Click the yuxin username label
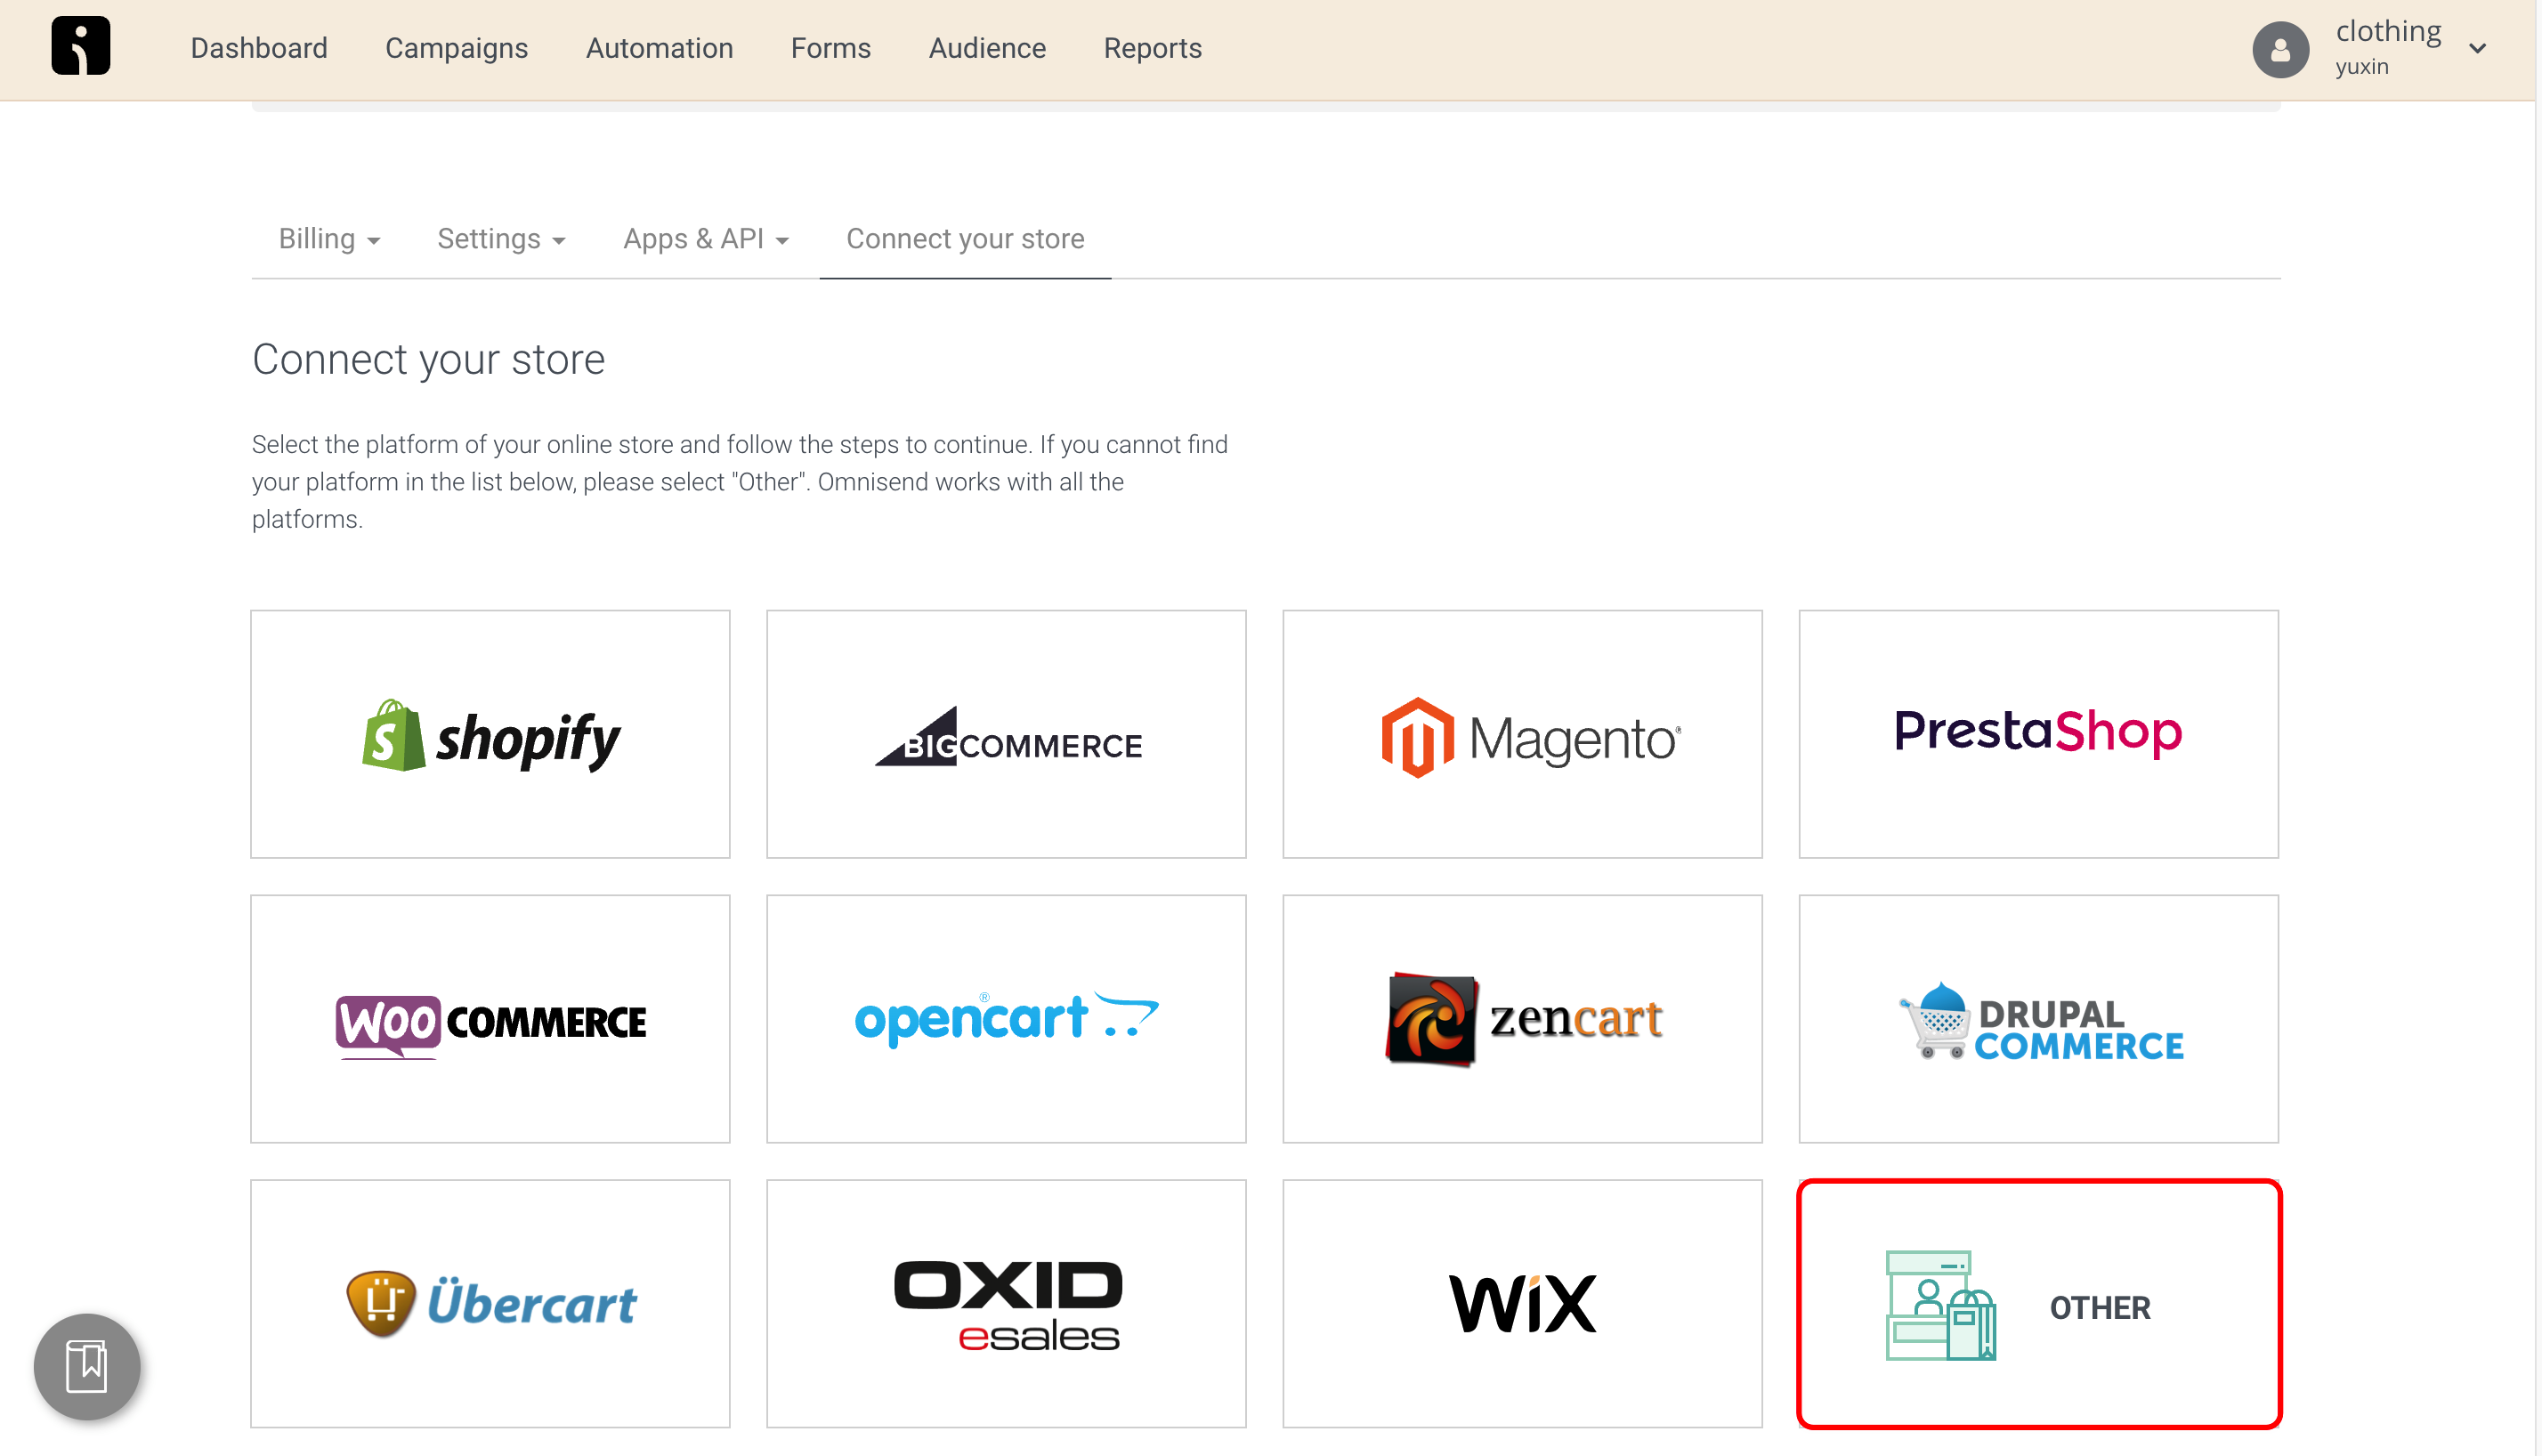The image size is (2542, 1456). click(x=2361, y=67)
